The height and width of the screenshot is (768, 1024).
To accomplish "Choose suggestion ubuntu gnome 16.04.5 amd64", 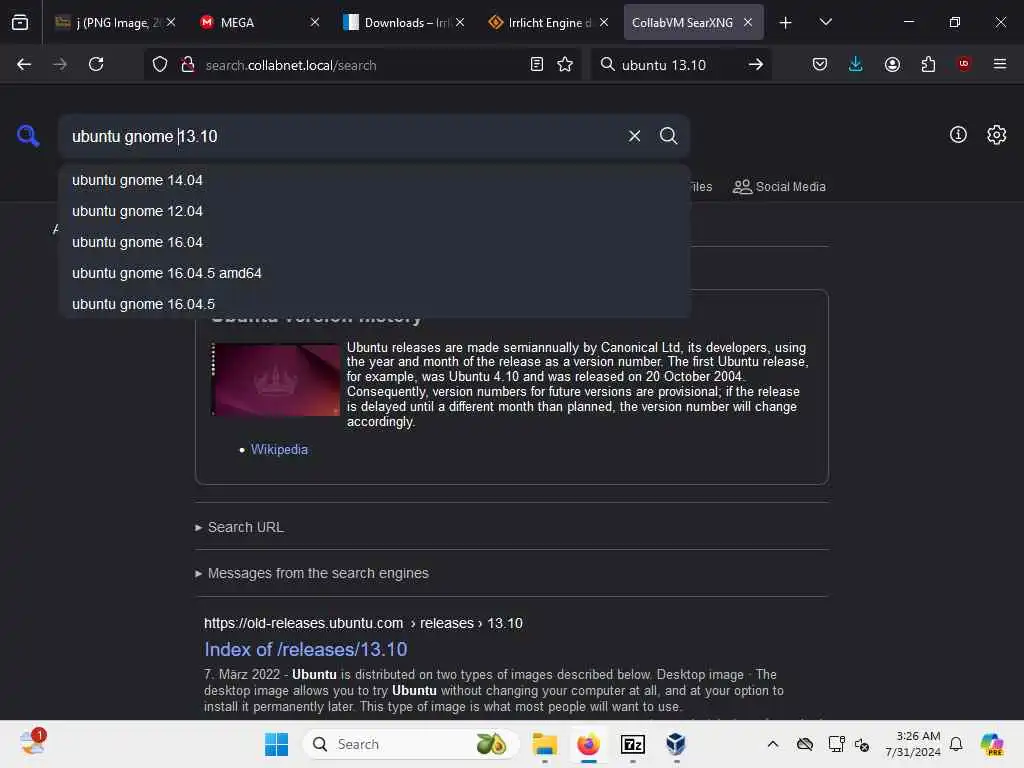I will pyautogui.click(x=374, y=273).
